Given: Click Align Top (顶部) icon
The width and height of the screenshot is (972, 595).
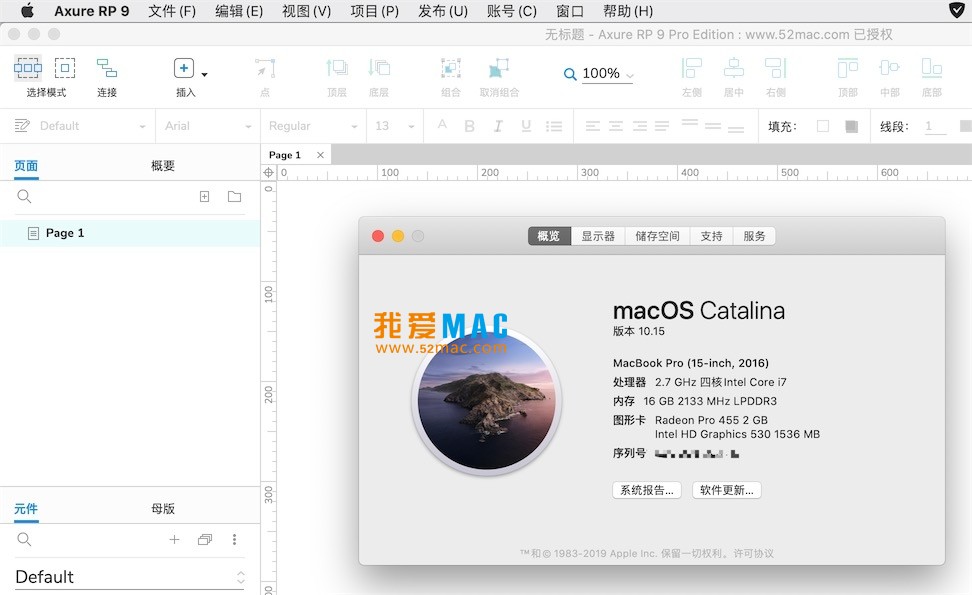Looking at the screenshot, I should (847, 68).
